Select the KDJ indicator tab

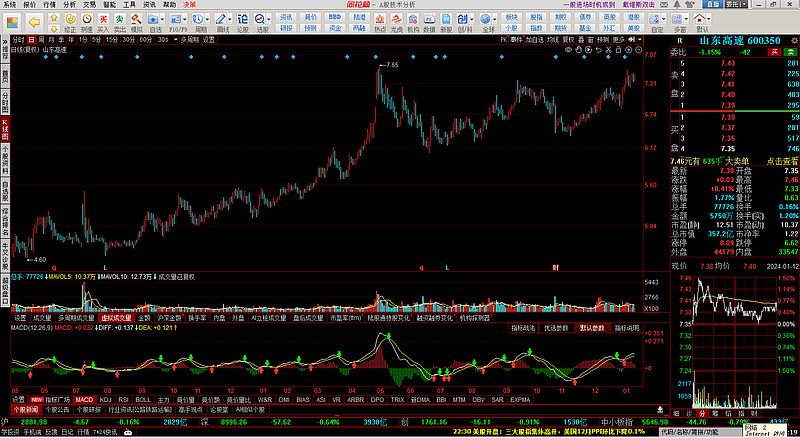pyautogui.click(x=106, y=398)
